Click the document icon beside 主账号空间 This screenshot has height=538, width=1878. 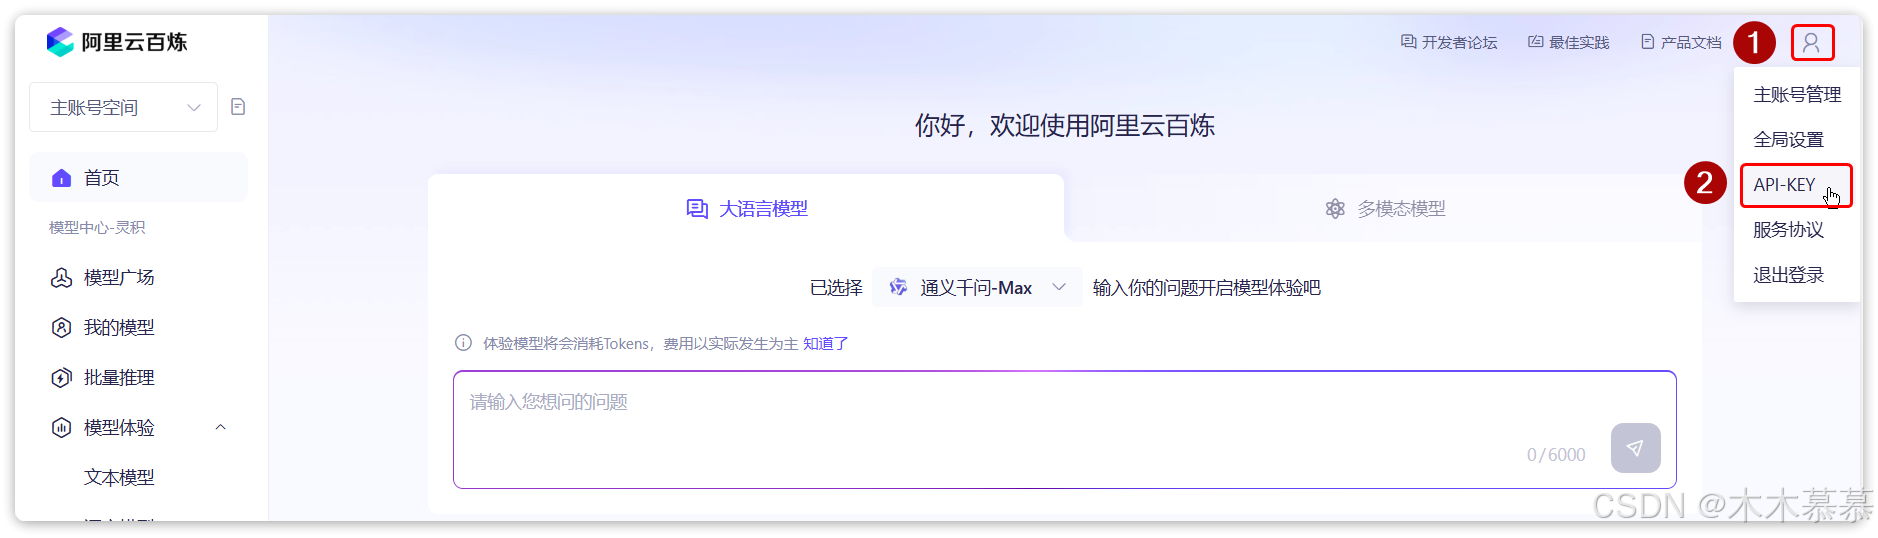(238, 107)
